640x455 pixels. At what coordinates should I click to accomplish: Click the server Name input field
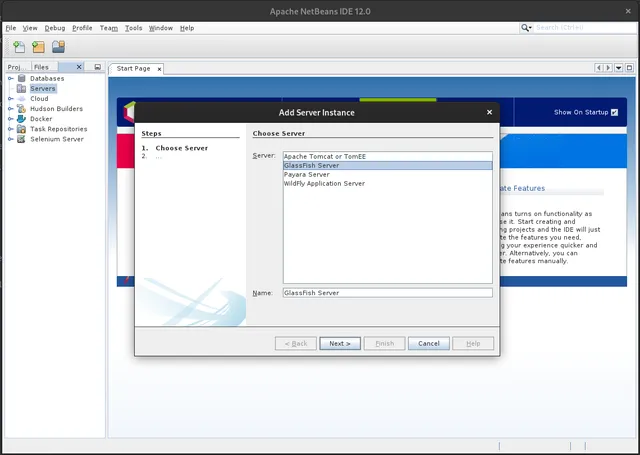[x=387, y=293]
